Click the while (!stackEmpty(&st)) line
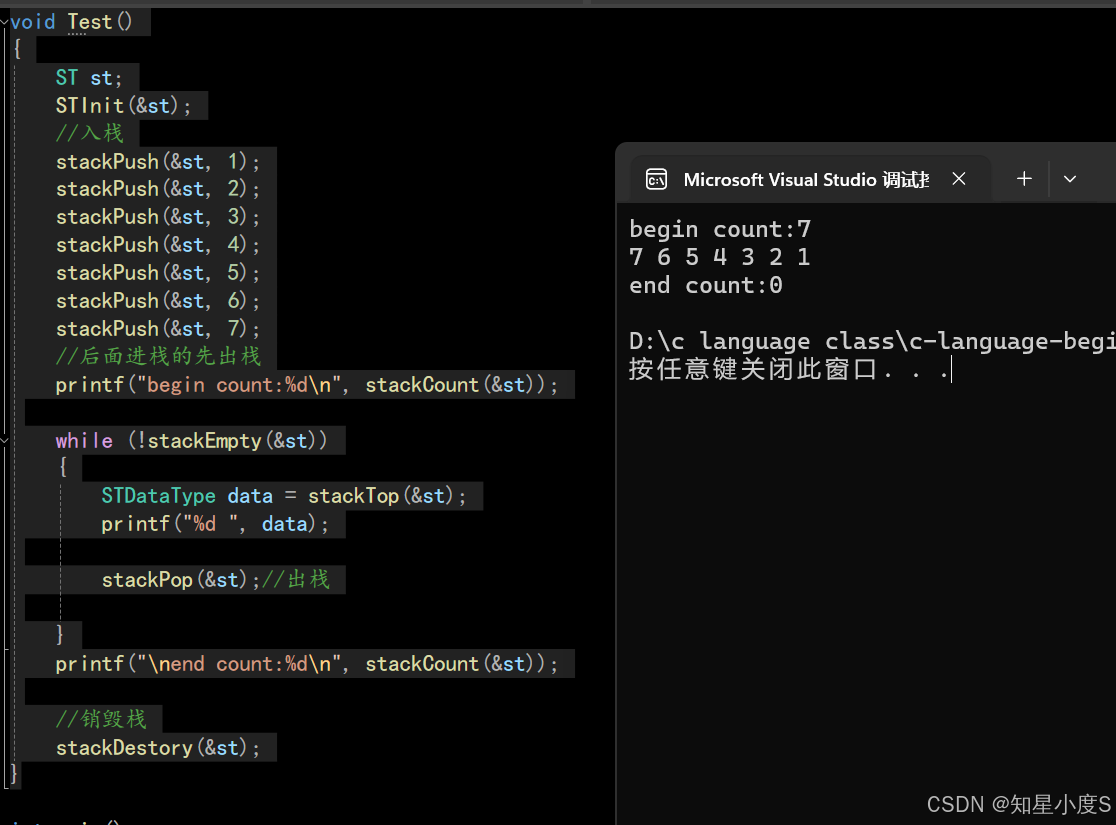 191,441
